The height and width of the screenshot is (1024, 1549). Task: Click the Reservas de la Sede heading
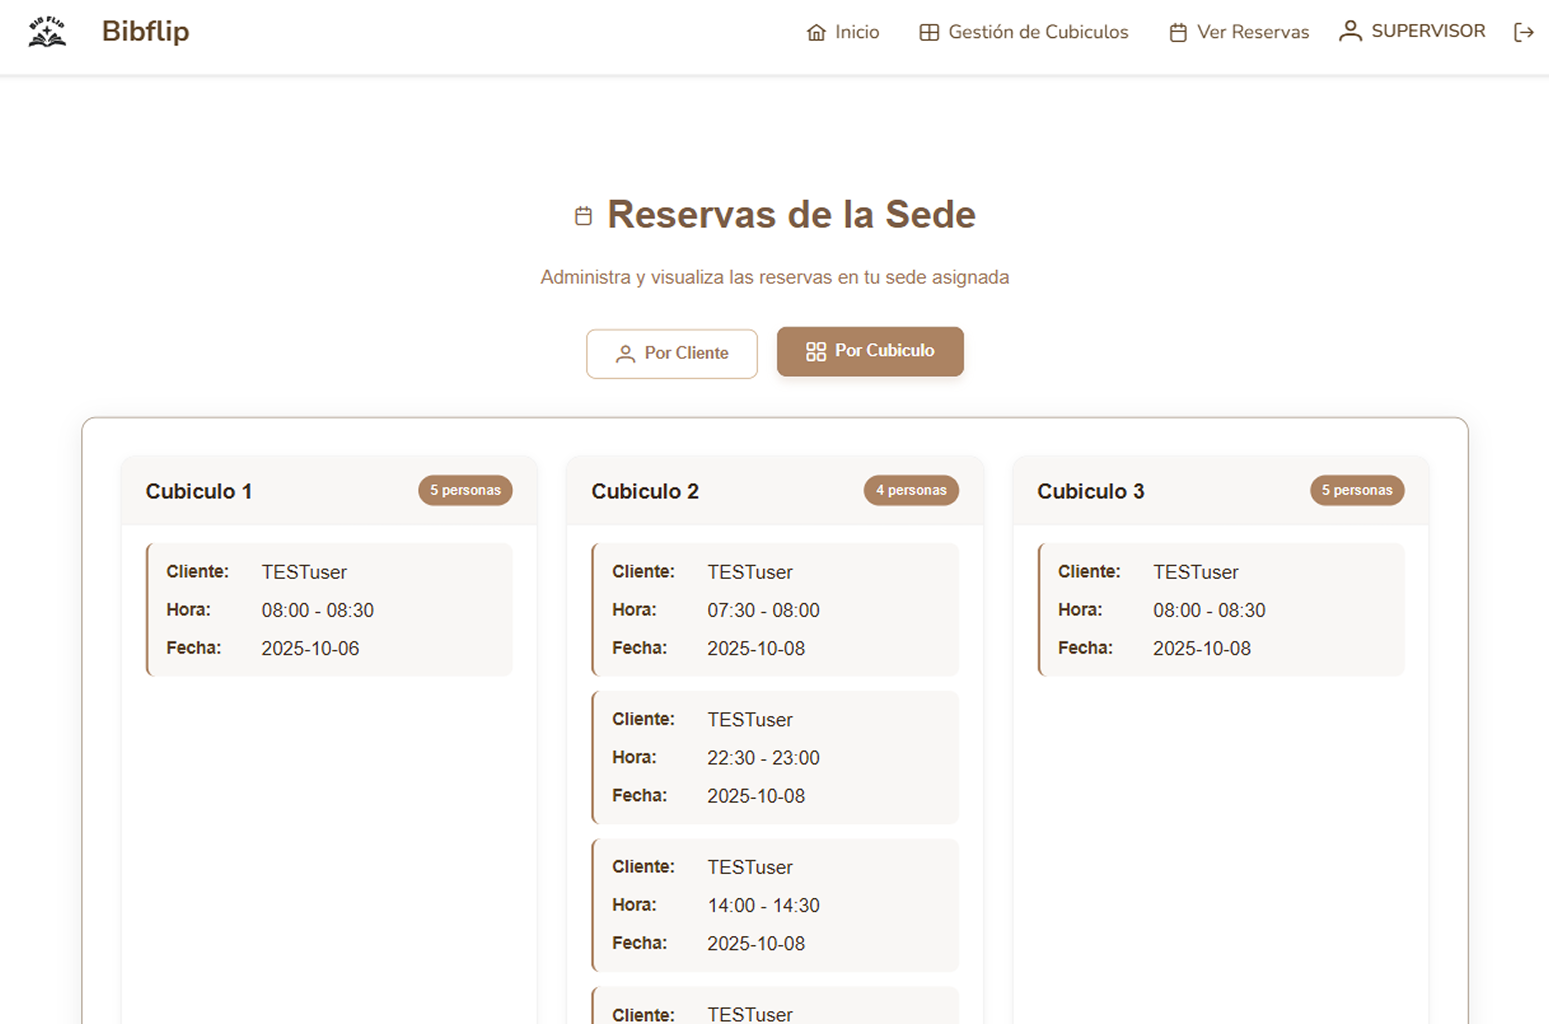click(x=791, y=214)
